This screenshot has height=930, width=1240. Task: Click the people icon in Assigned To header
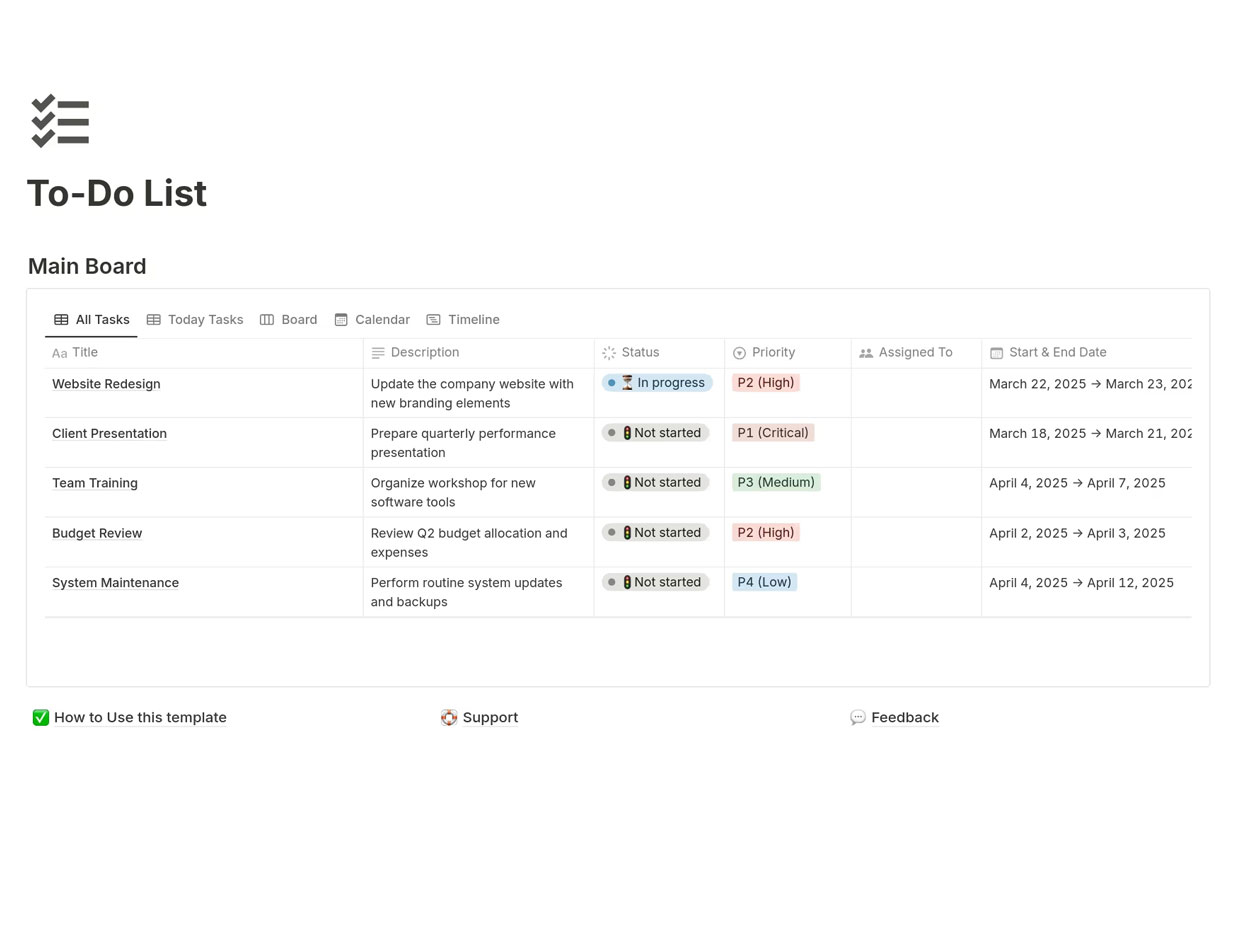click(x=865, y=352)
